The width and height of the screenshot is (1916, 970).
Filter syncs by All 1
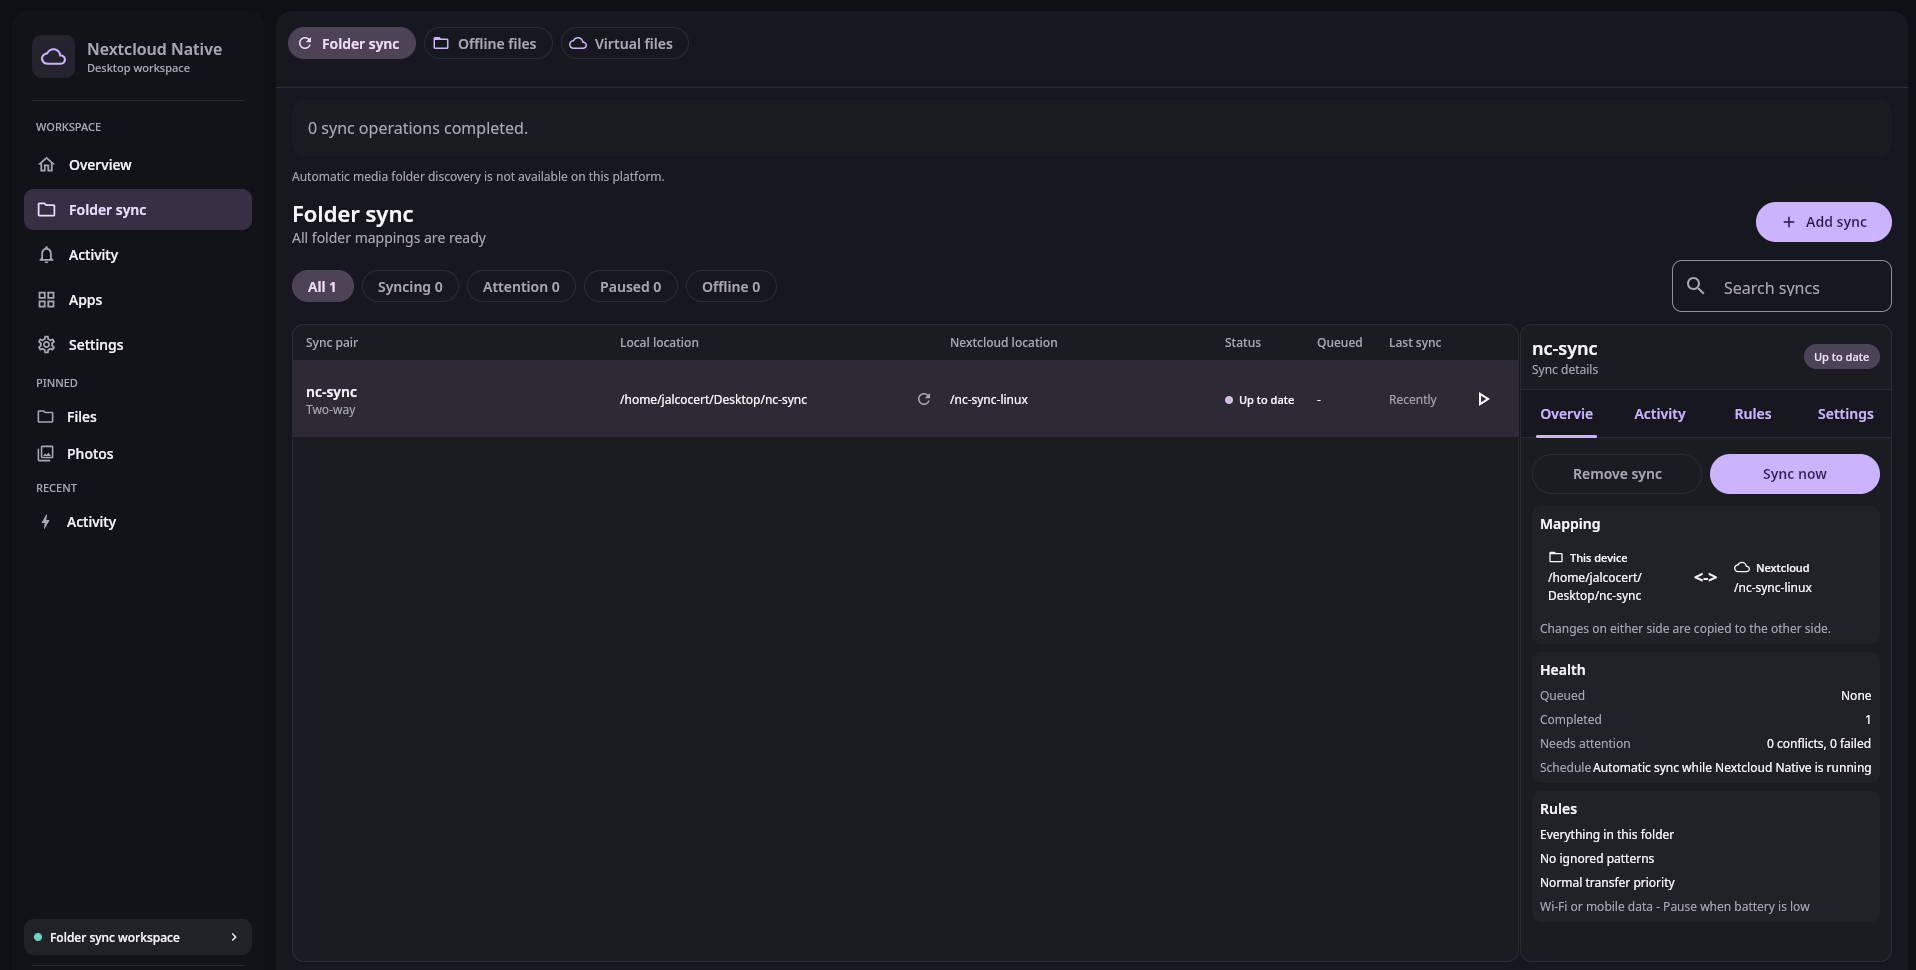point(322,287)
